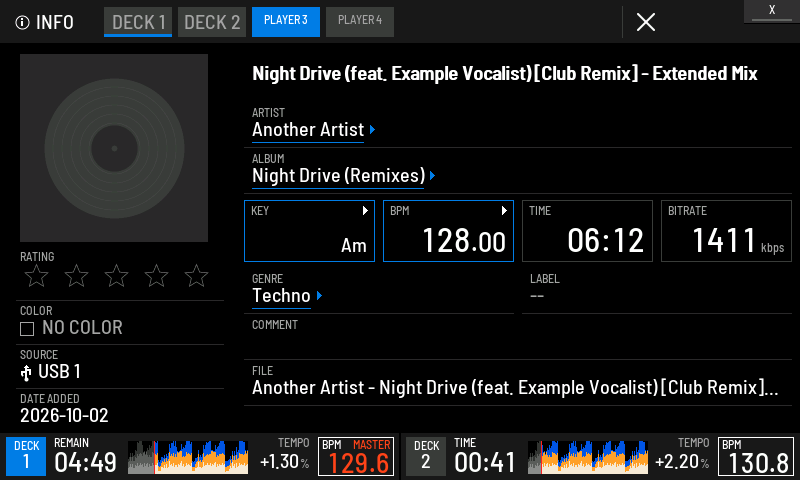Open the vinyl album artwork thumbnail
This screenshot has height=480, width=800.
pos(114,148)
